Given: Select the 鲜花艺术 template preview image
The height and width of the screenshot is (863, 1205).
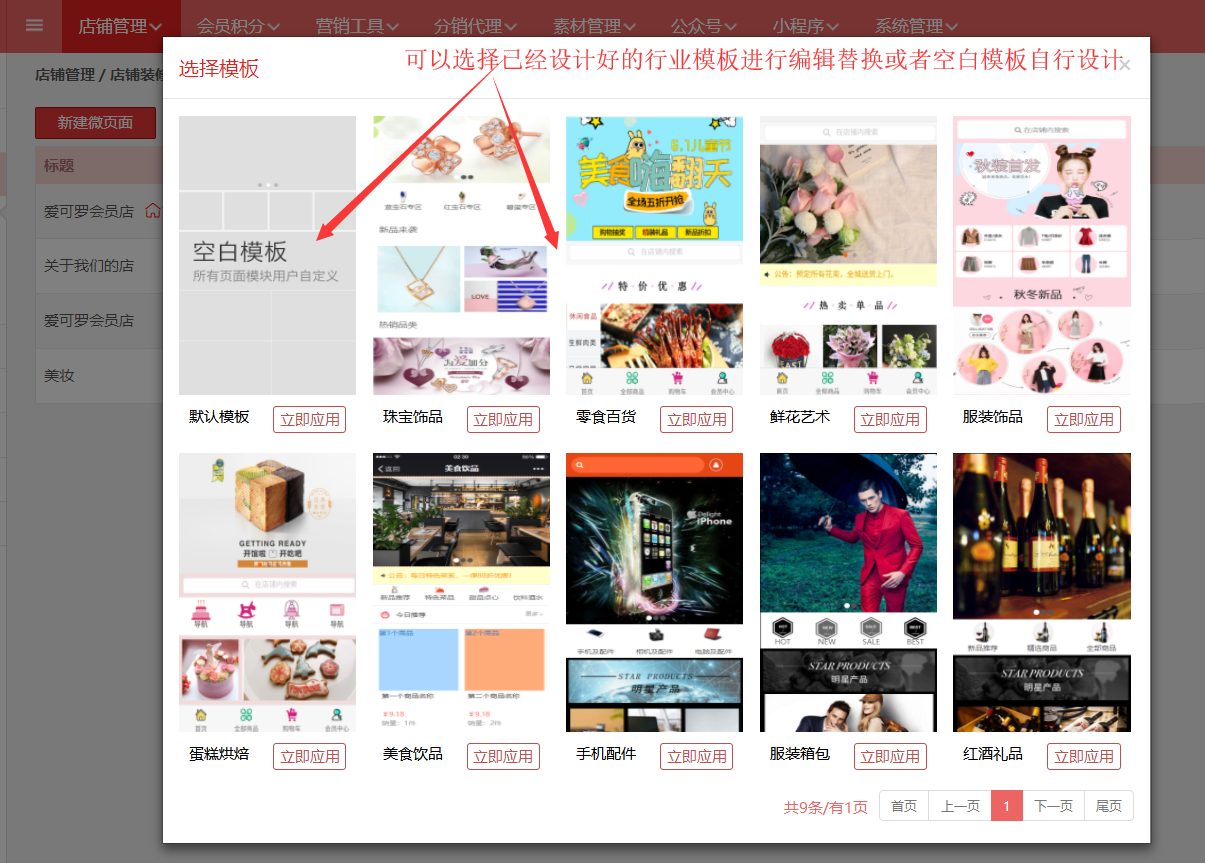Looking at the screenshot, I should [x=848, y=255].
